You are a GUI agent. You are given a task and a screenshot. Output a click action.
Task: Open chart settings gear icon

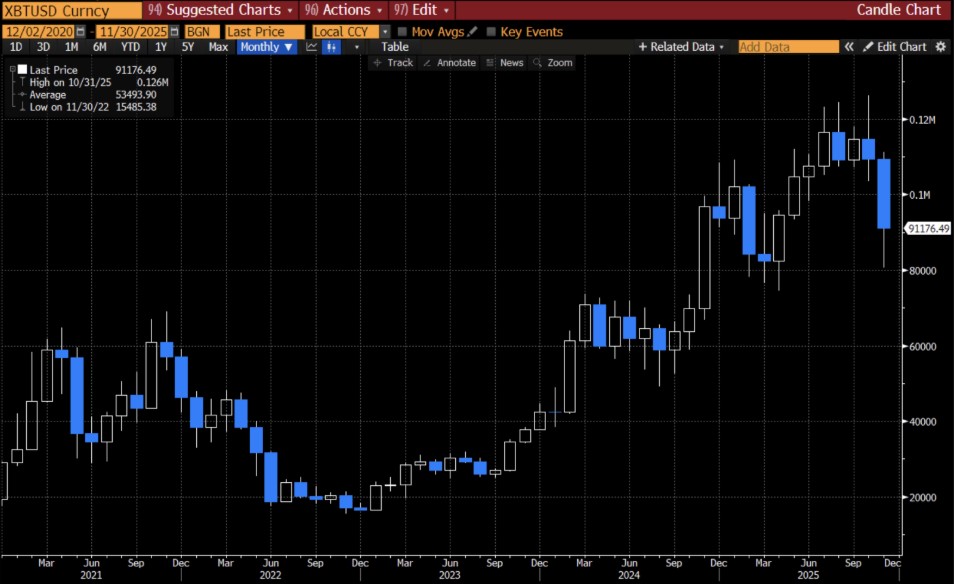click(x=940, y=47)
